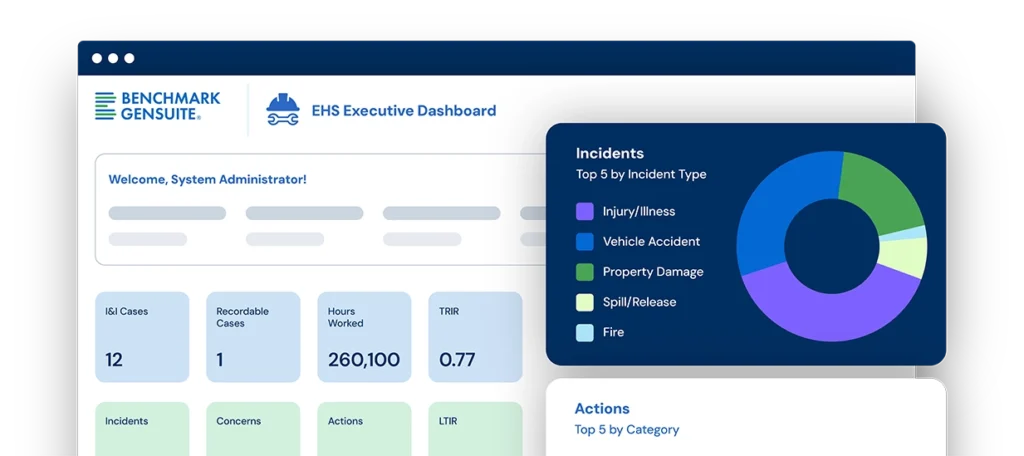
Task: Click the hard hat and wrench icon
Action: [283, 110]
